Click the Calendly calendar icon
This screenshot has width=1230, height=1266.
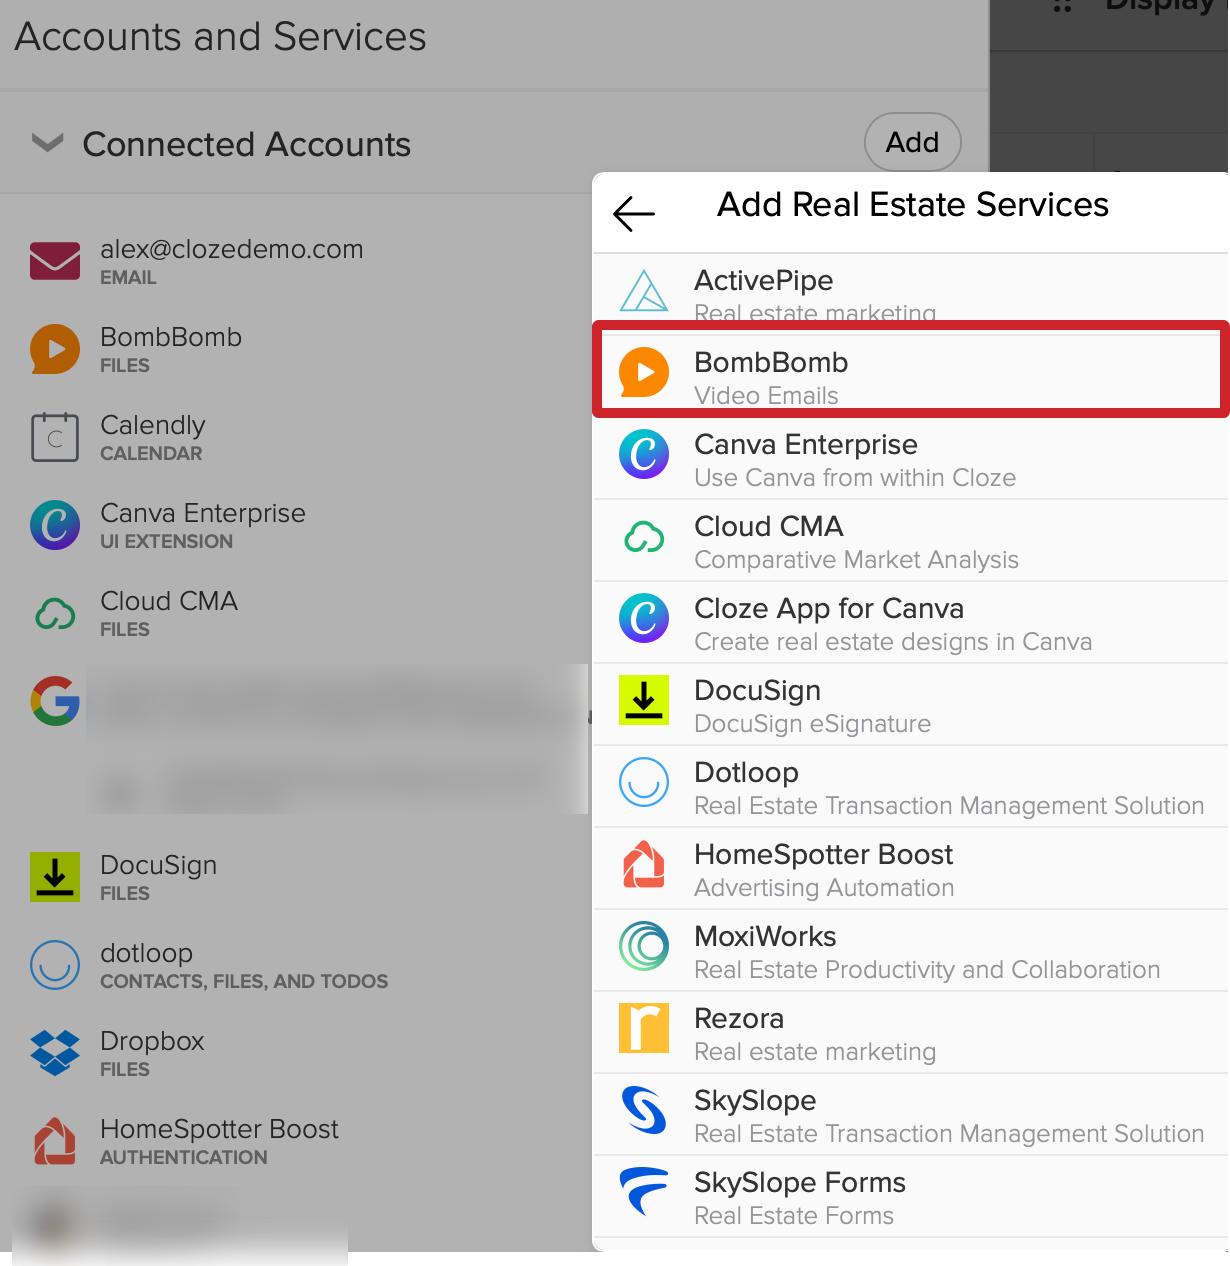(x=55, y=437)
